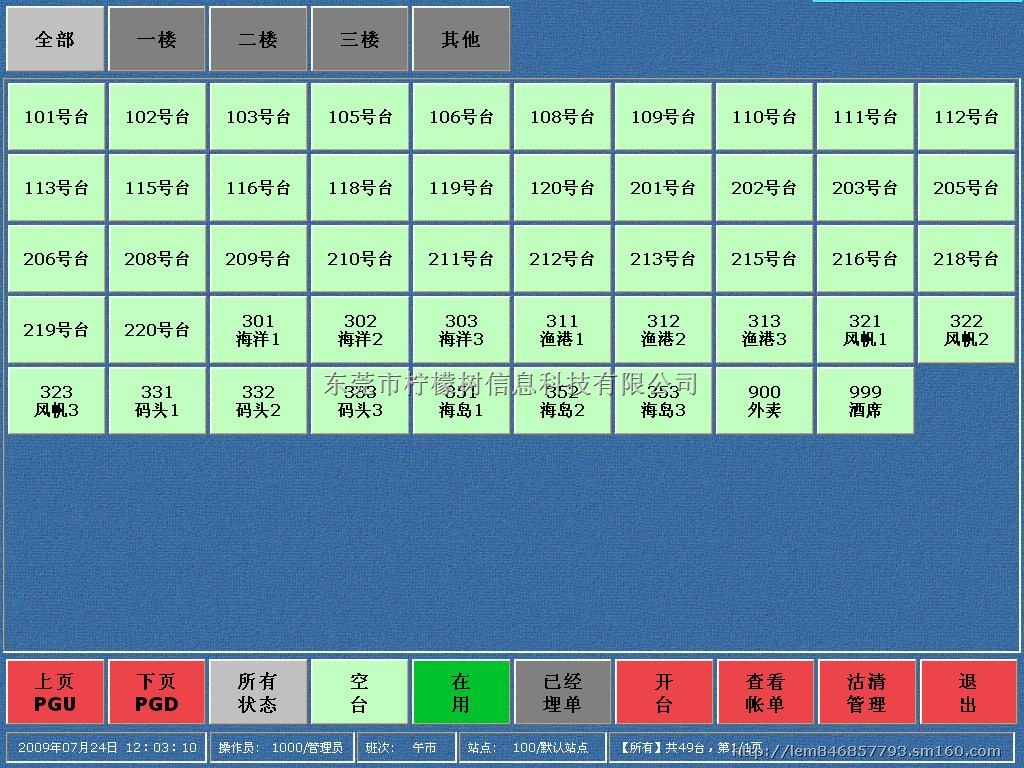Go to next page with 下页 PGD
This screenshot has width=1024, height=768.
(x=157, y=692)
